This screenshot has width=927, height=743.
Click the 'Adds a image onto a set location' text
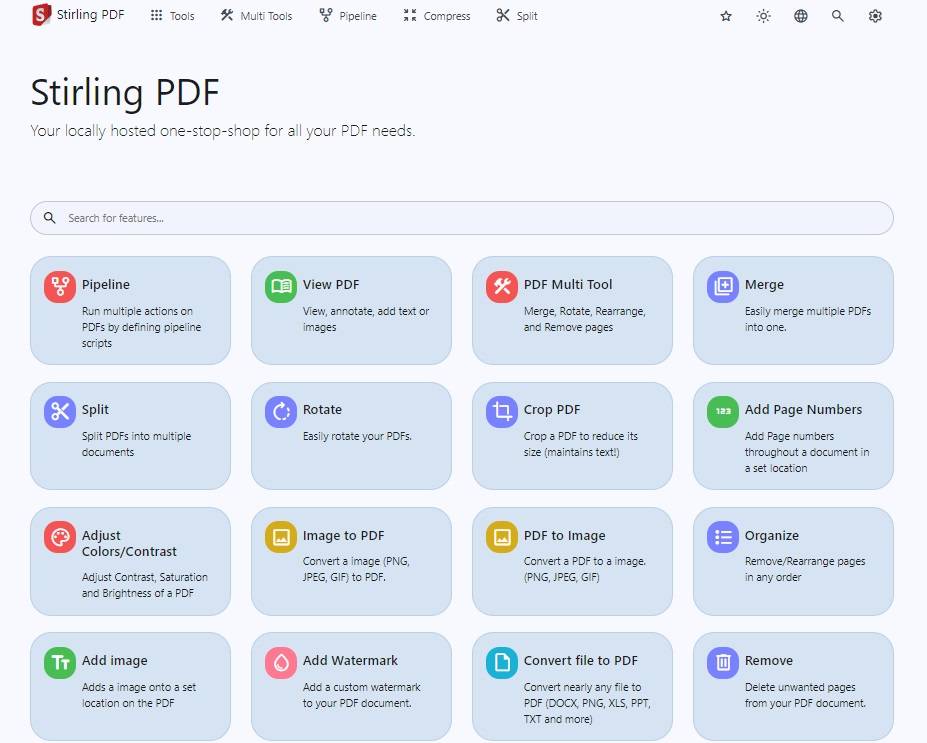pos(139,695)
